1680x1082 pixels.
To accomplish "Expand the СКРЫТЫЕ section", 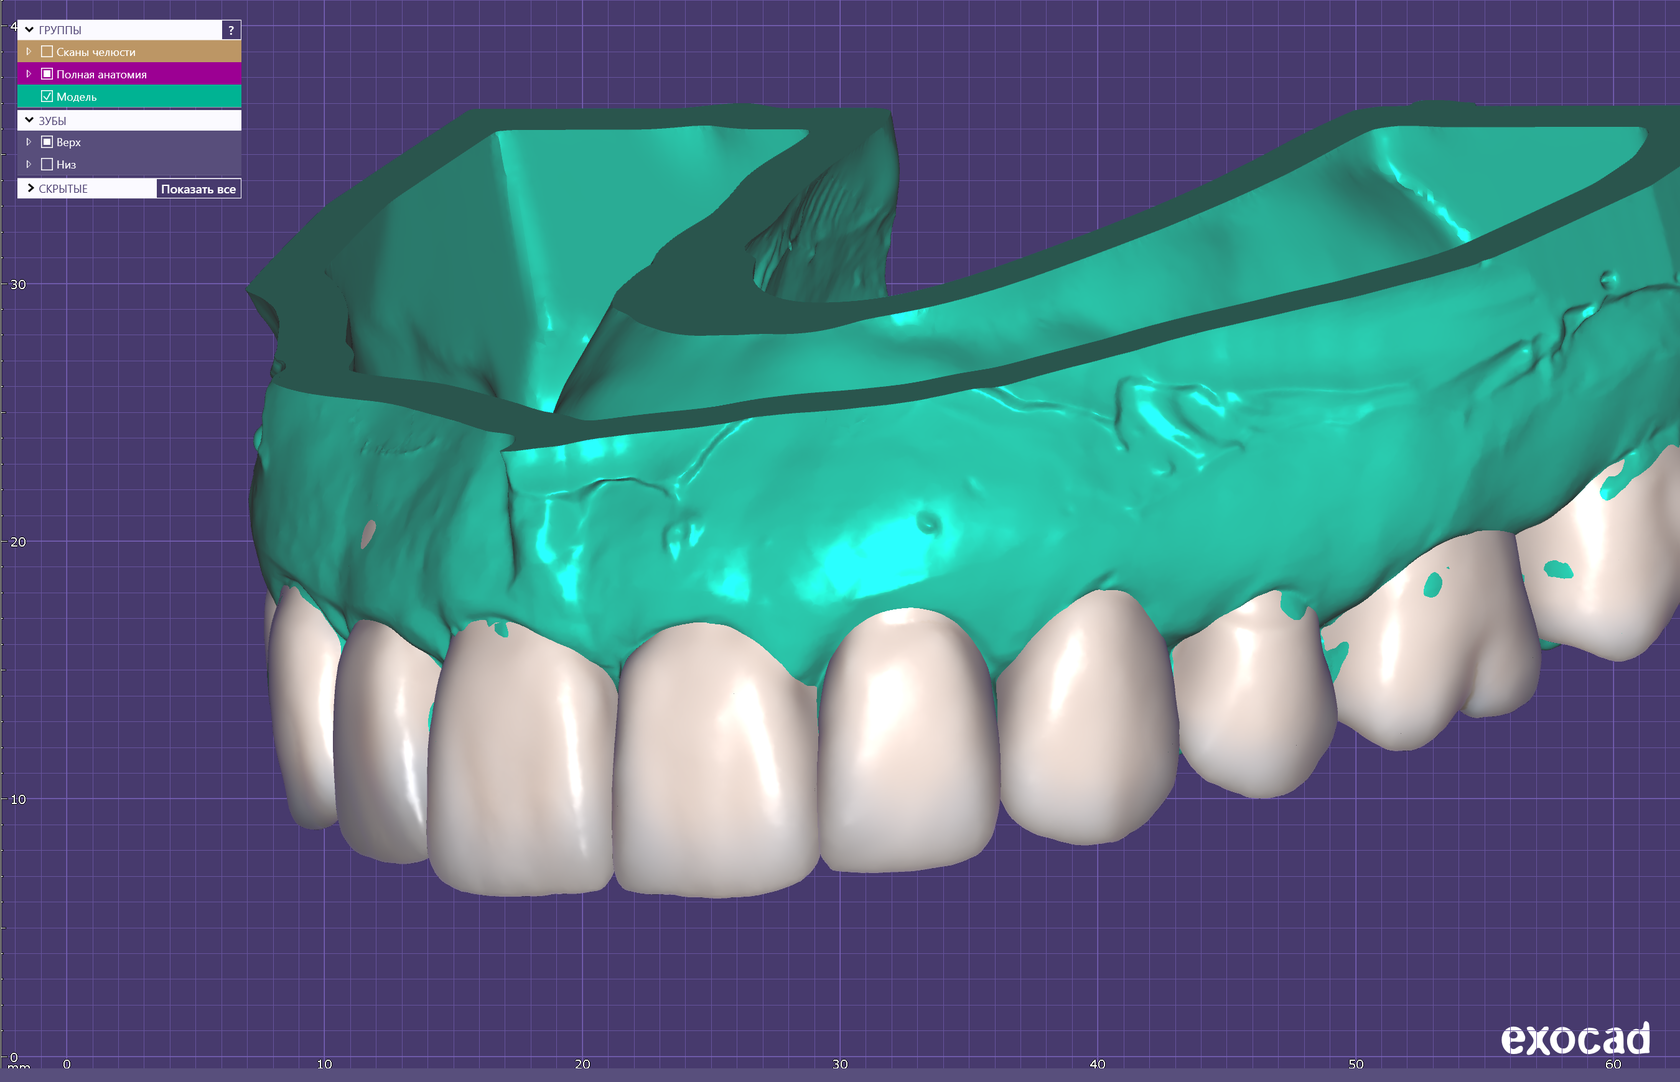I will (x=30, y=188).
